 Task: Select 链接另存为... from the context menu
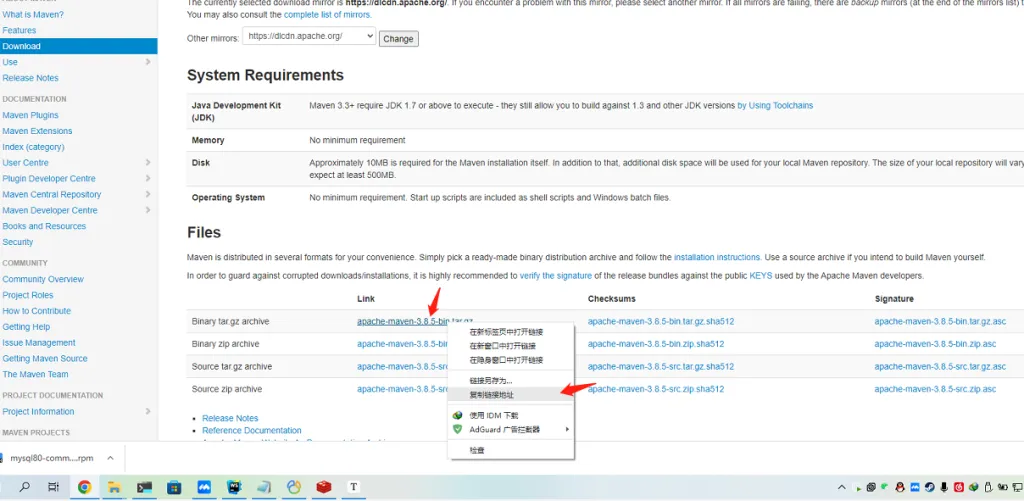point(491,380)
